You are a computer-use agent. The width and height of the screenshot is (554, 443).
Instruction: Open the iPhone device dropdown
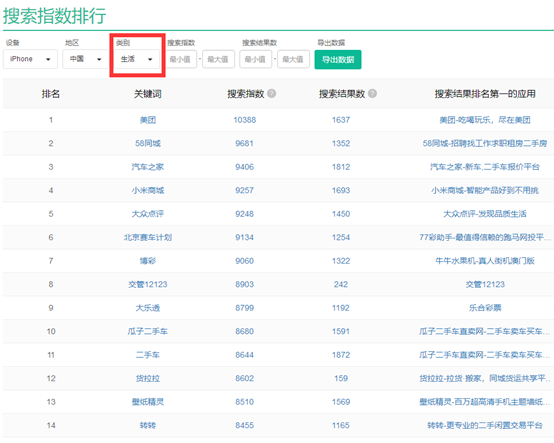[30, 59]
